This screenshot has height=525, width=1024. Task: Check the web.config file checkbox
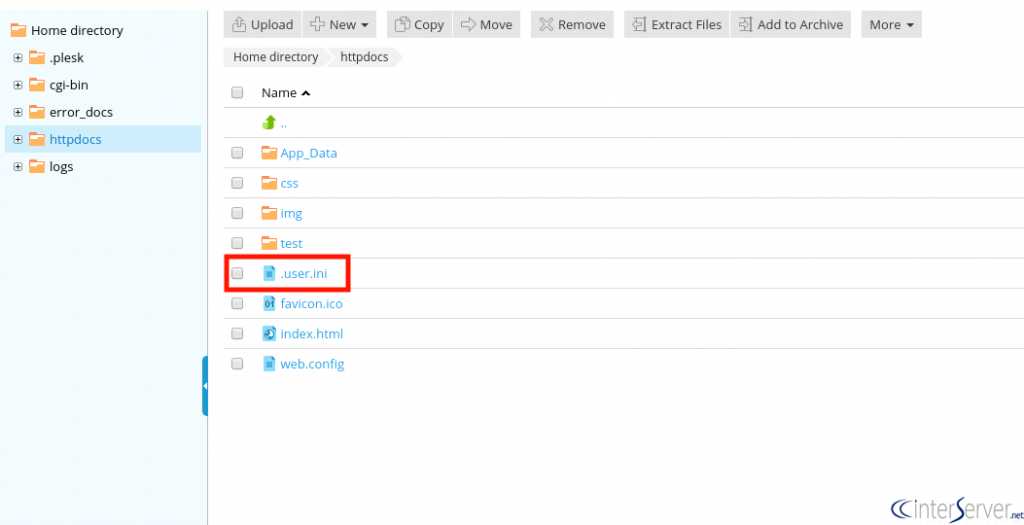237,364
